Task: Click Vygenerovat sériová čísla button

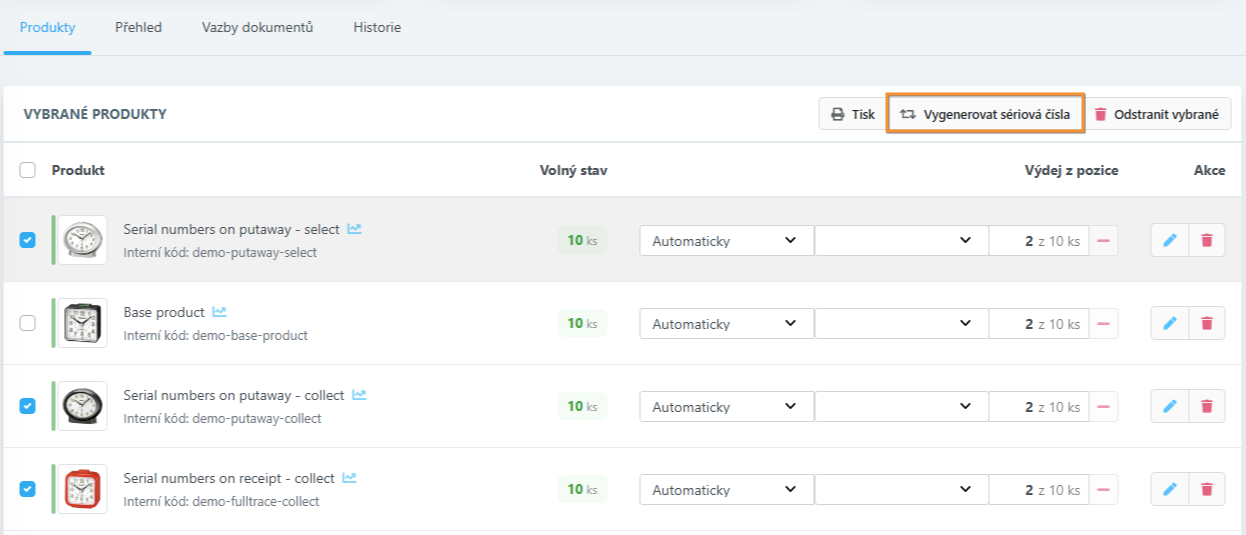Action: tap(985, 114)
